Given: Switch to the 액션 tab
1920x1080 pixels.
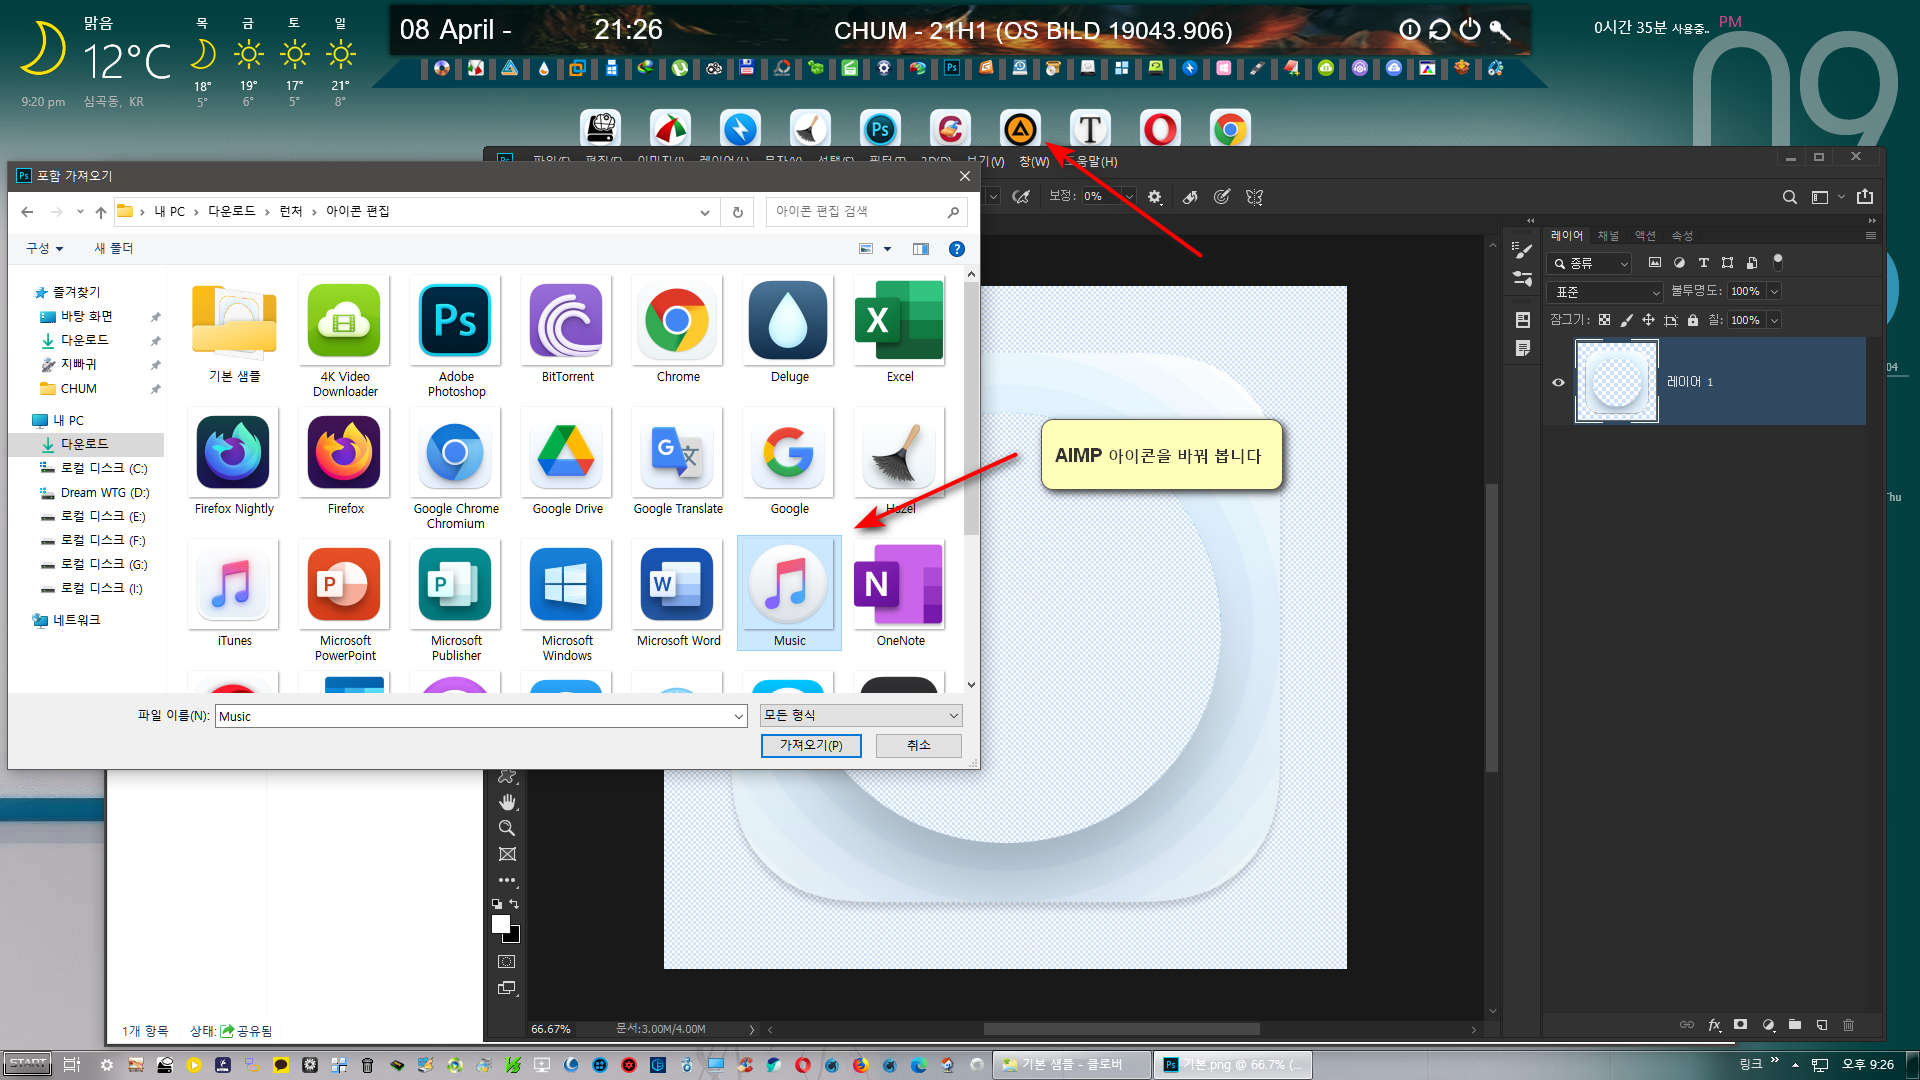Looking at the screenshot, I should (x=1645, y=236).
